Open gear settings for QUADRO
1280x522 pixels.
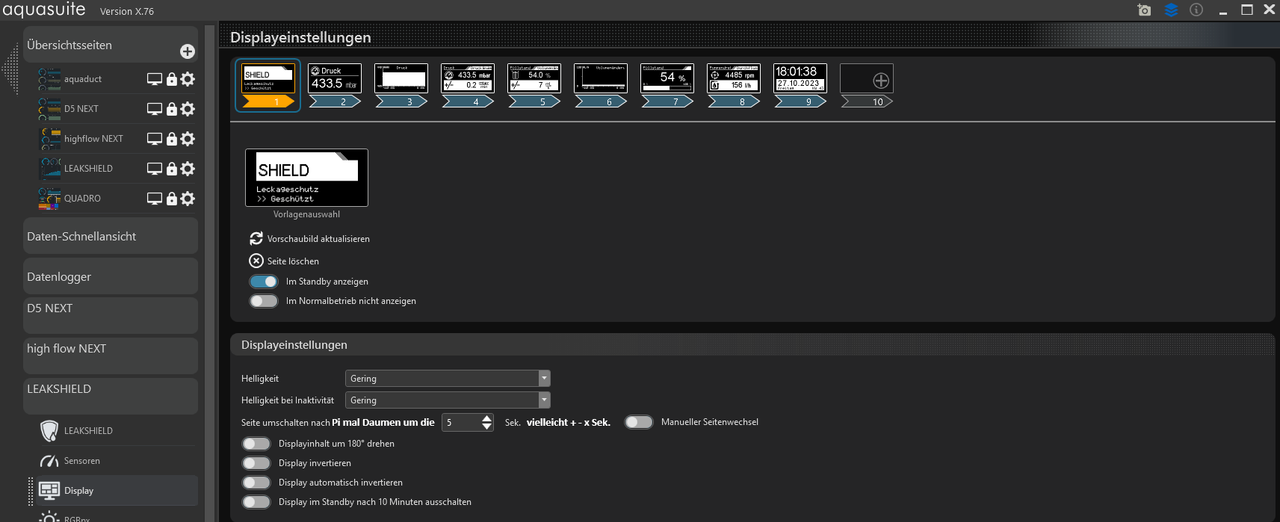[188, 199]
